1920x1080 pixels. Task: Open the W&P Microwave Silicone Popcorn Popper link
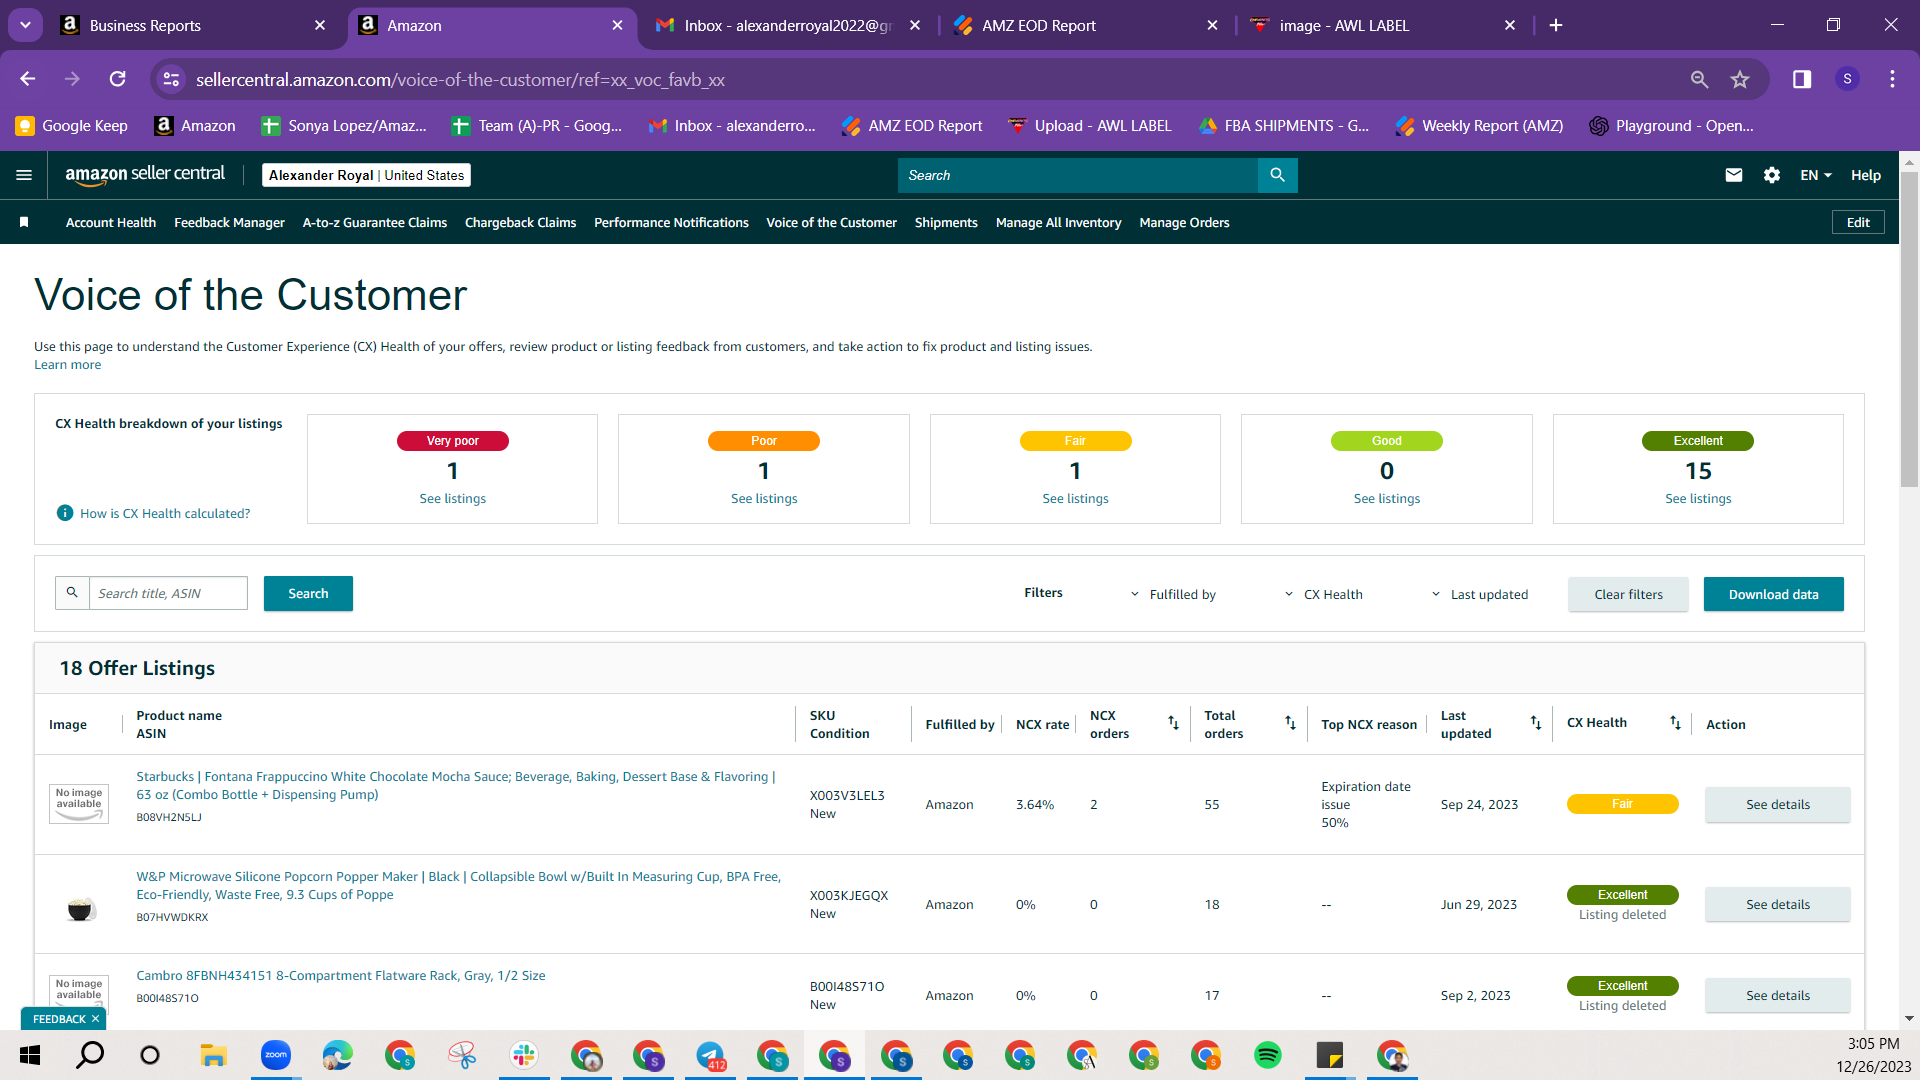(458, 885)
